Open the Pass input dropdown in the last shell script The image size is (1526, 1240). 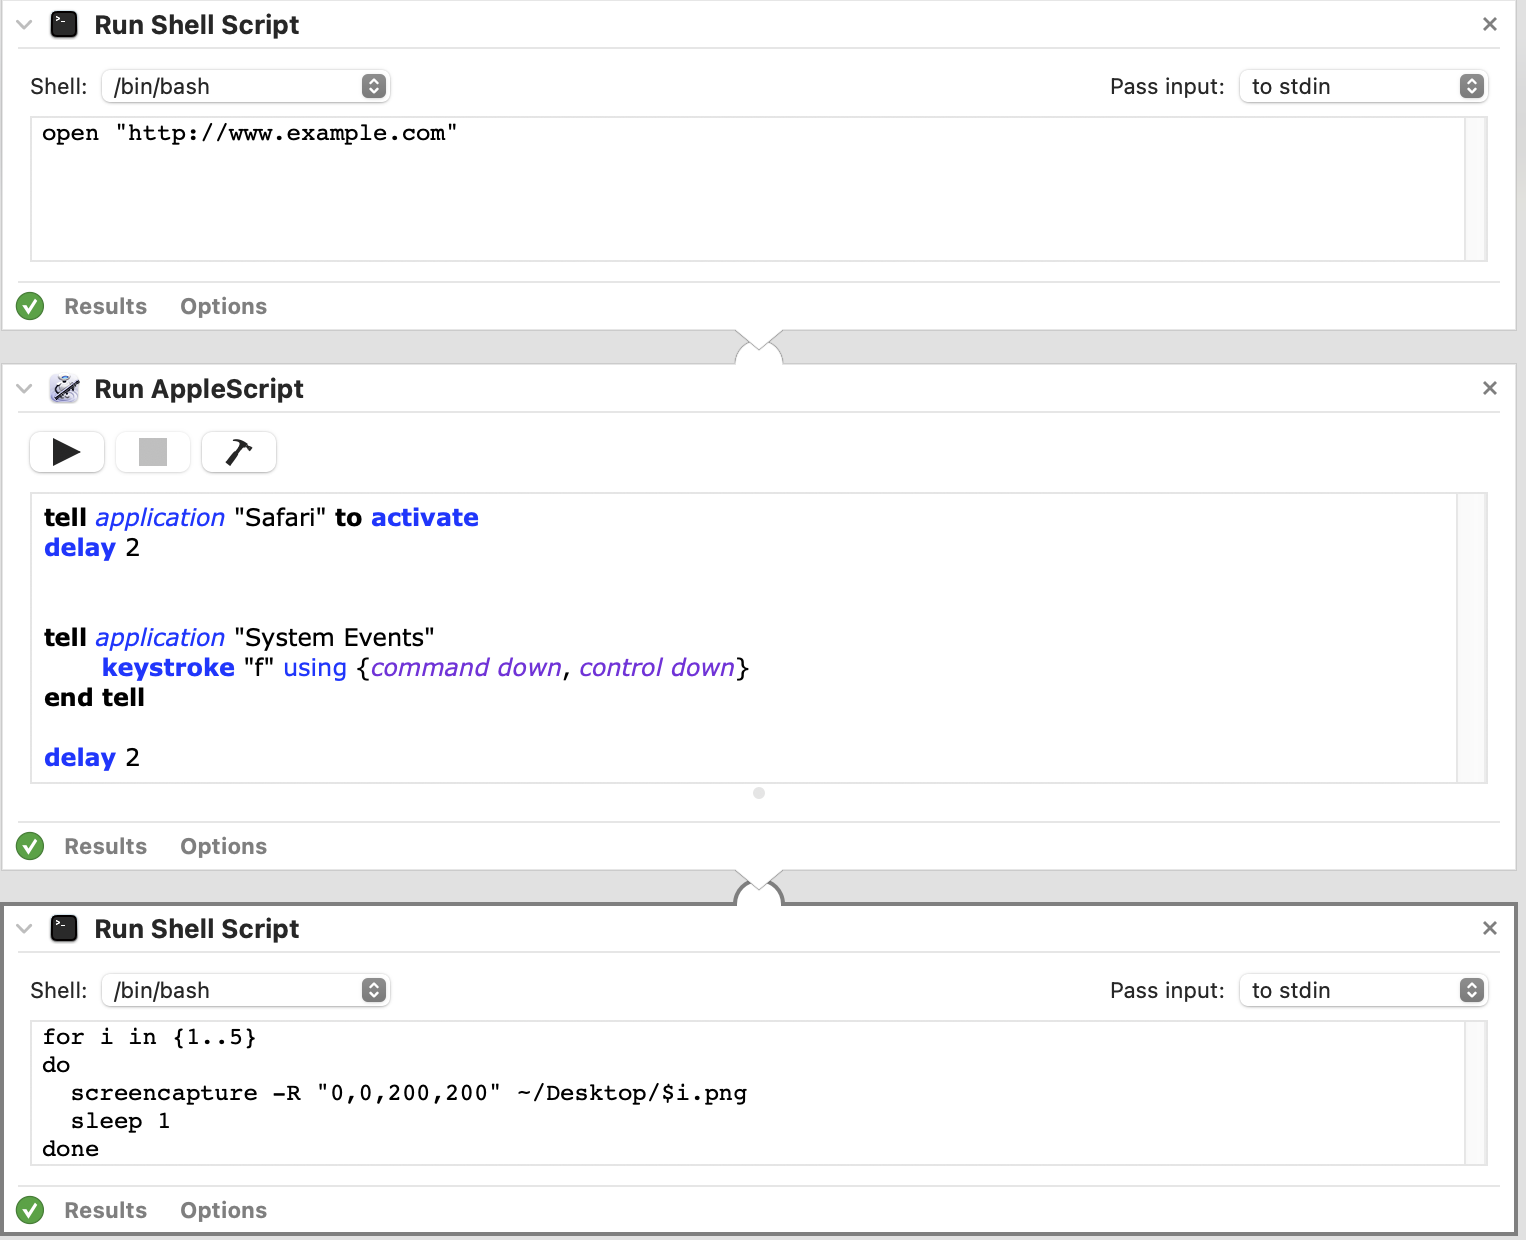[x=1363, y=990]
